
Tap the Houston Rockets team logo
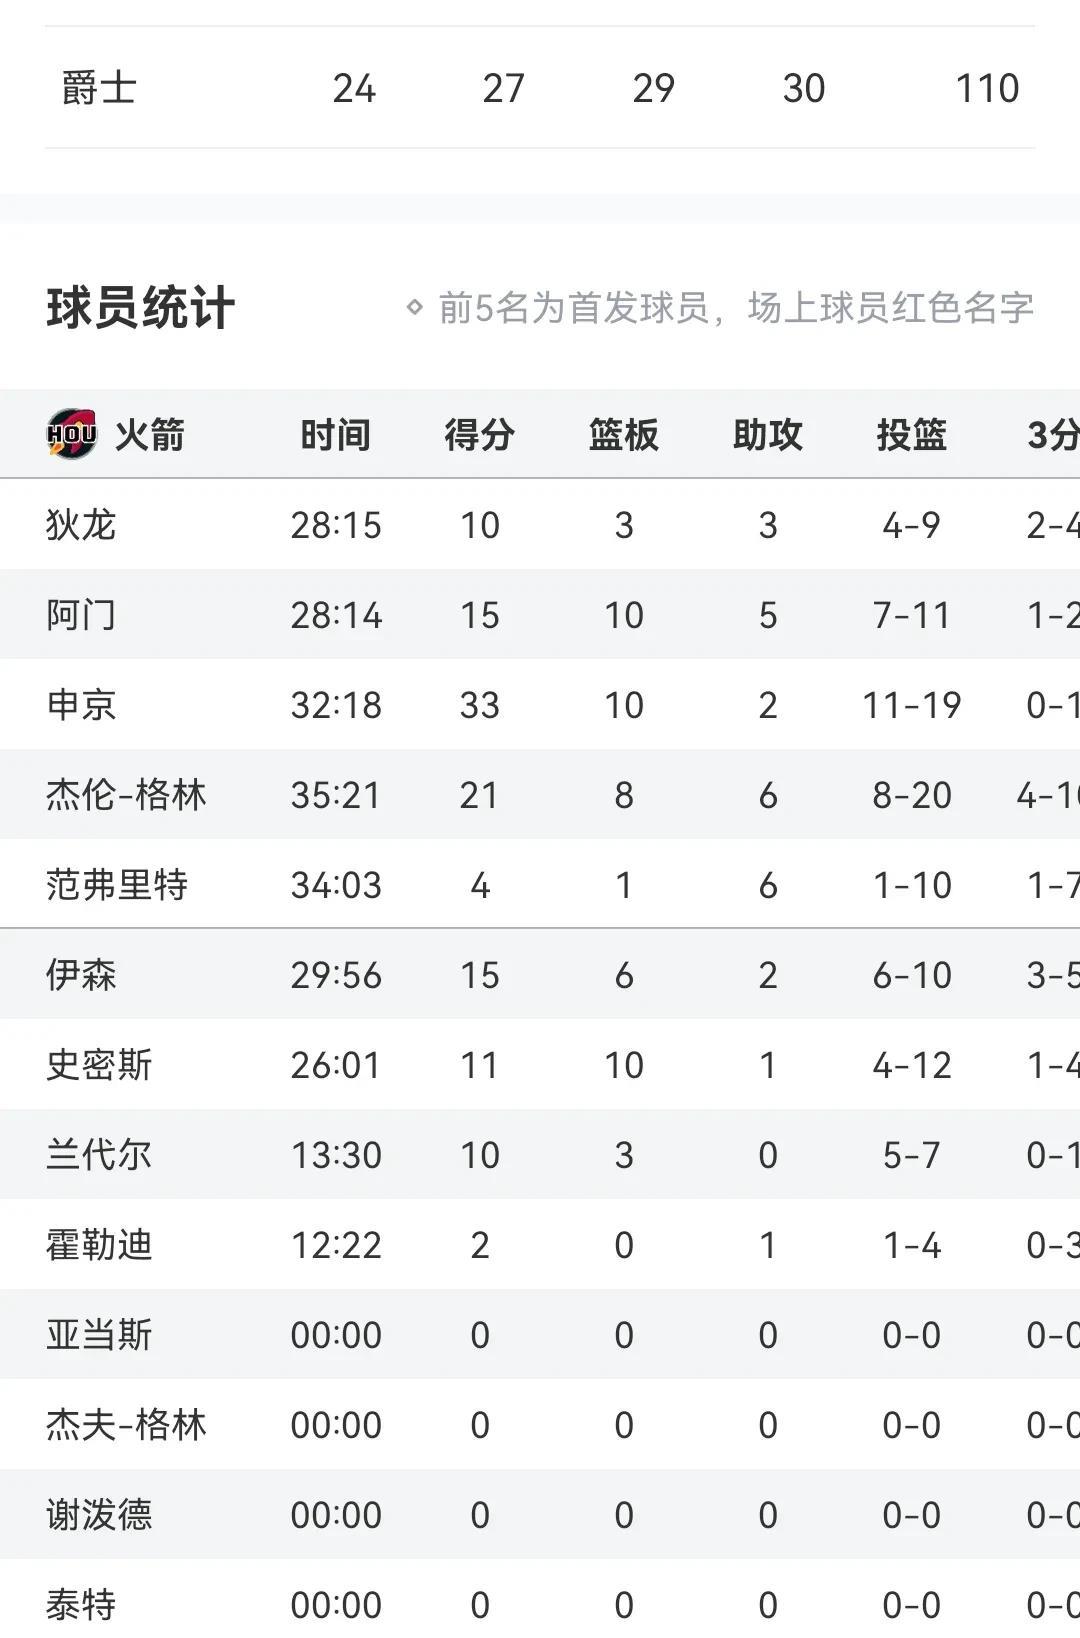pos(72,434)
